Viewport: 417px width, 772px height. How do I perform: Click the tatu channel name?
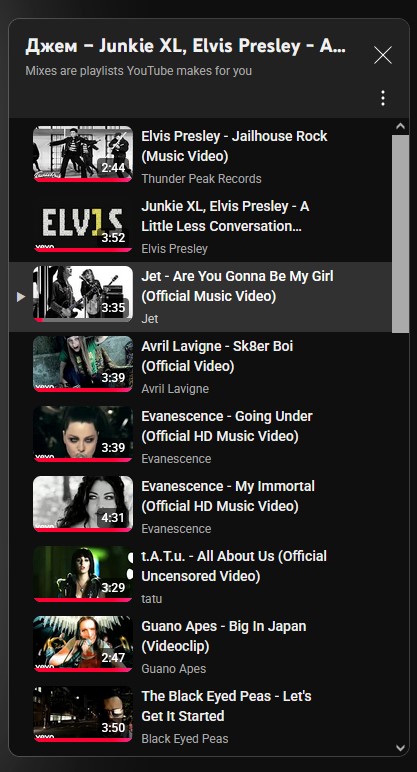click(x=152, y=599)
